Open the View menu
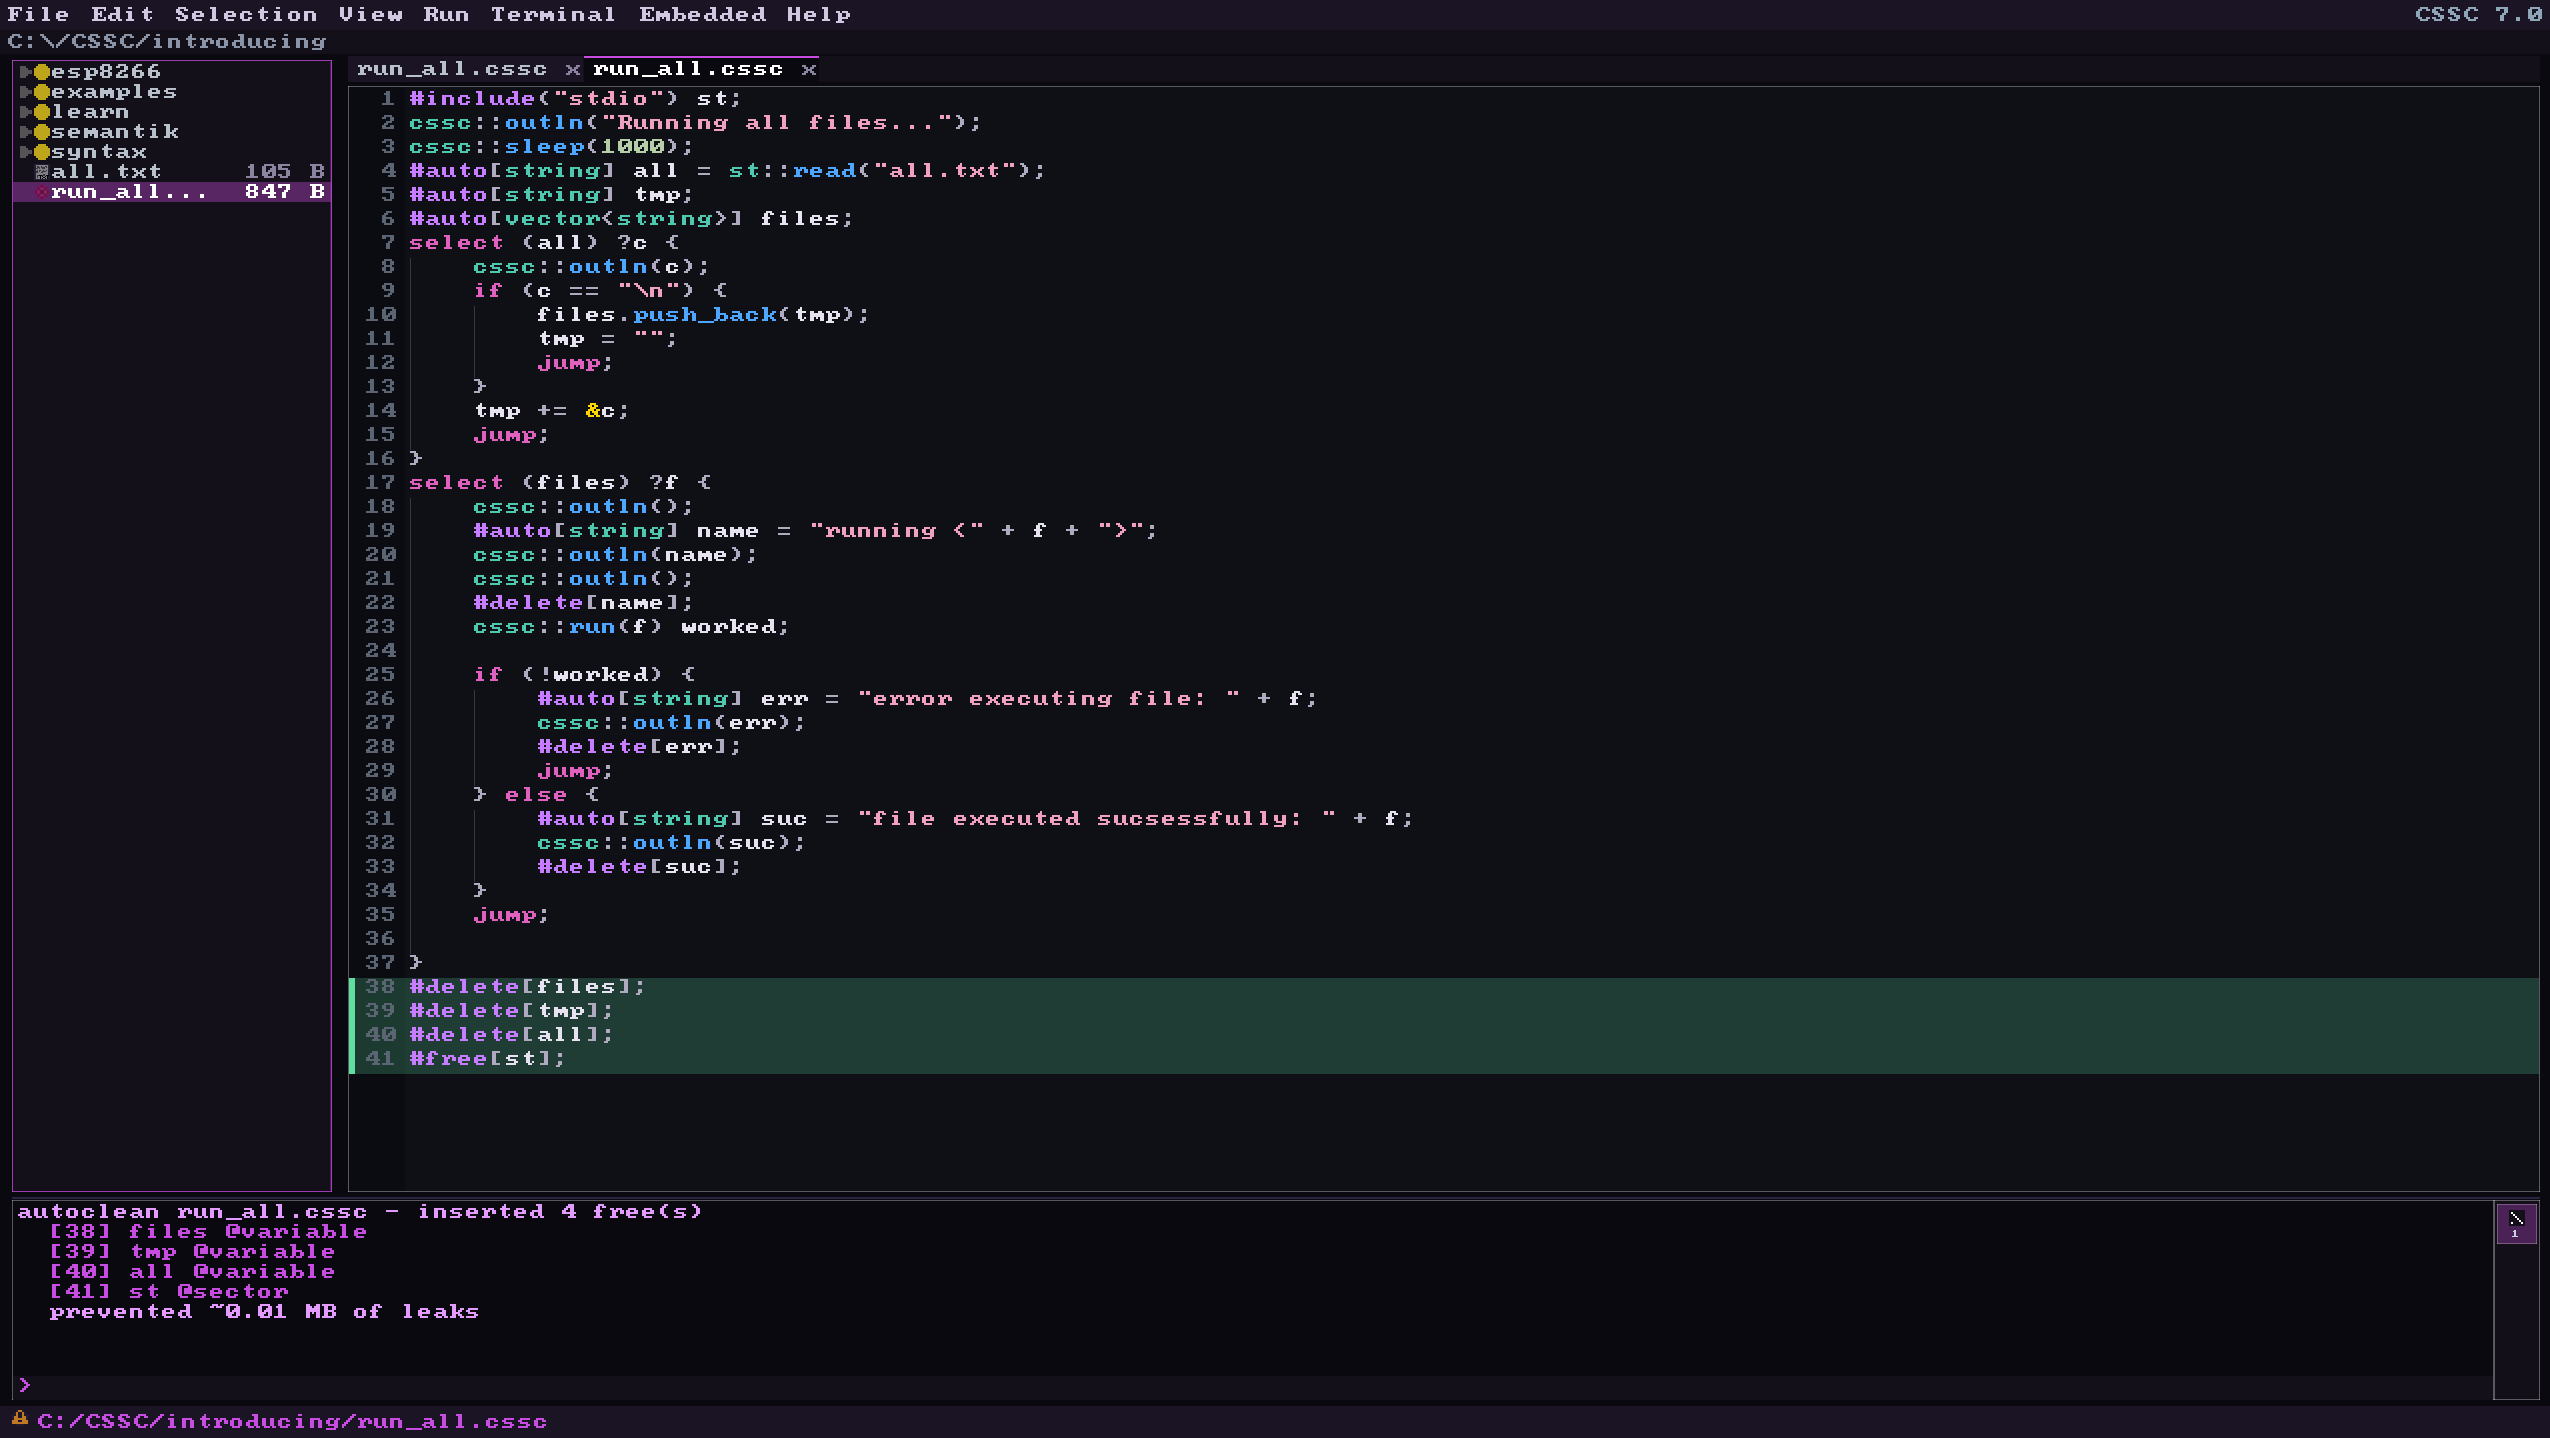 (x=370, y=14)
